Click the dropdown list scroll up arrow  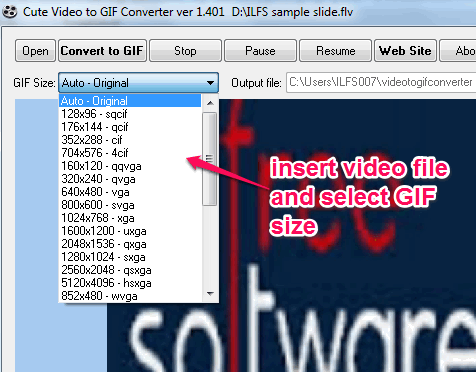pyautogui.click(x=210, y=103)
